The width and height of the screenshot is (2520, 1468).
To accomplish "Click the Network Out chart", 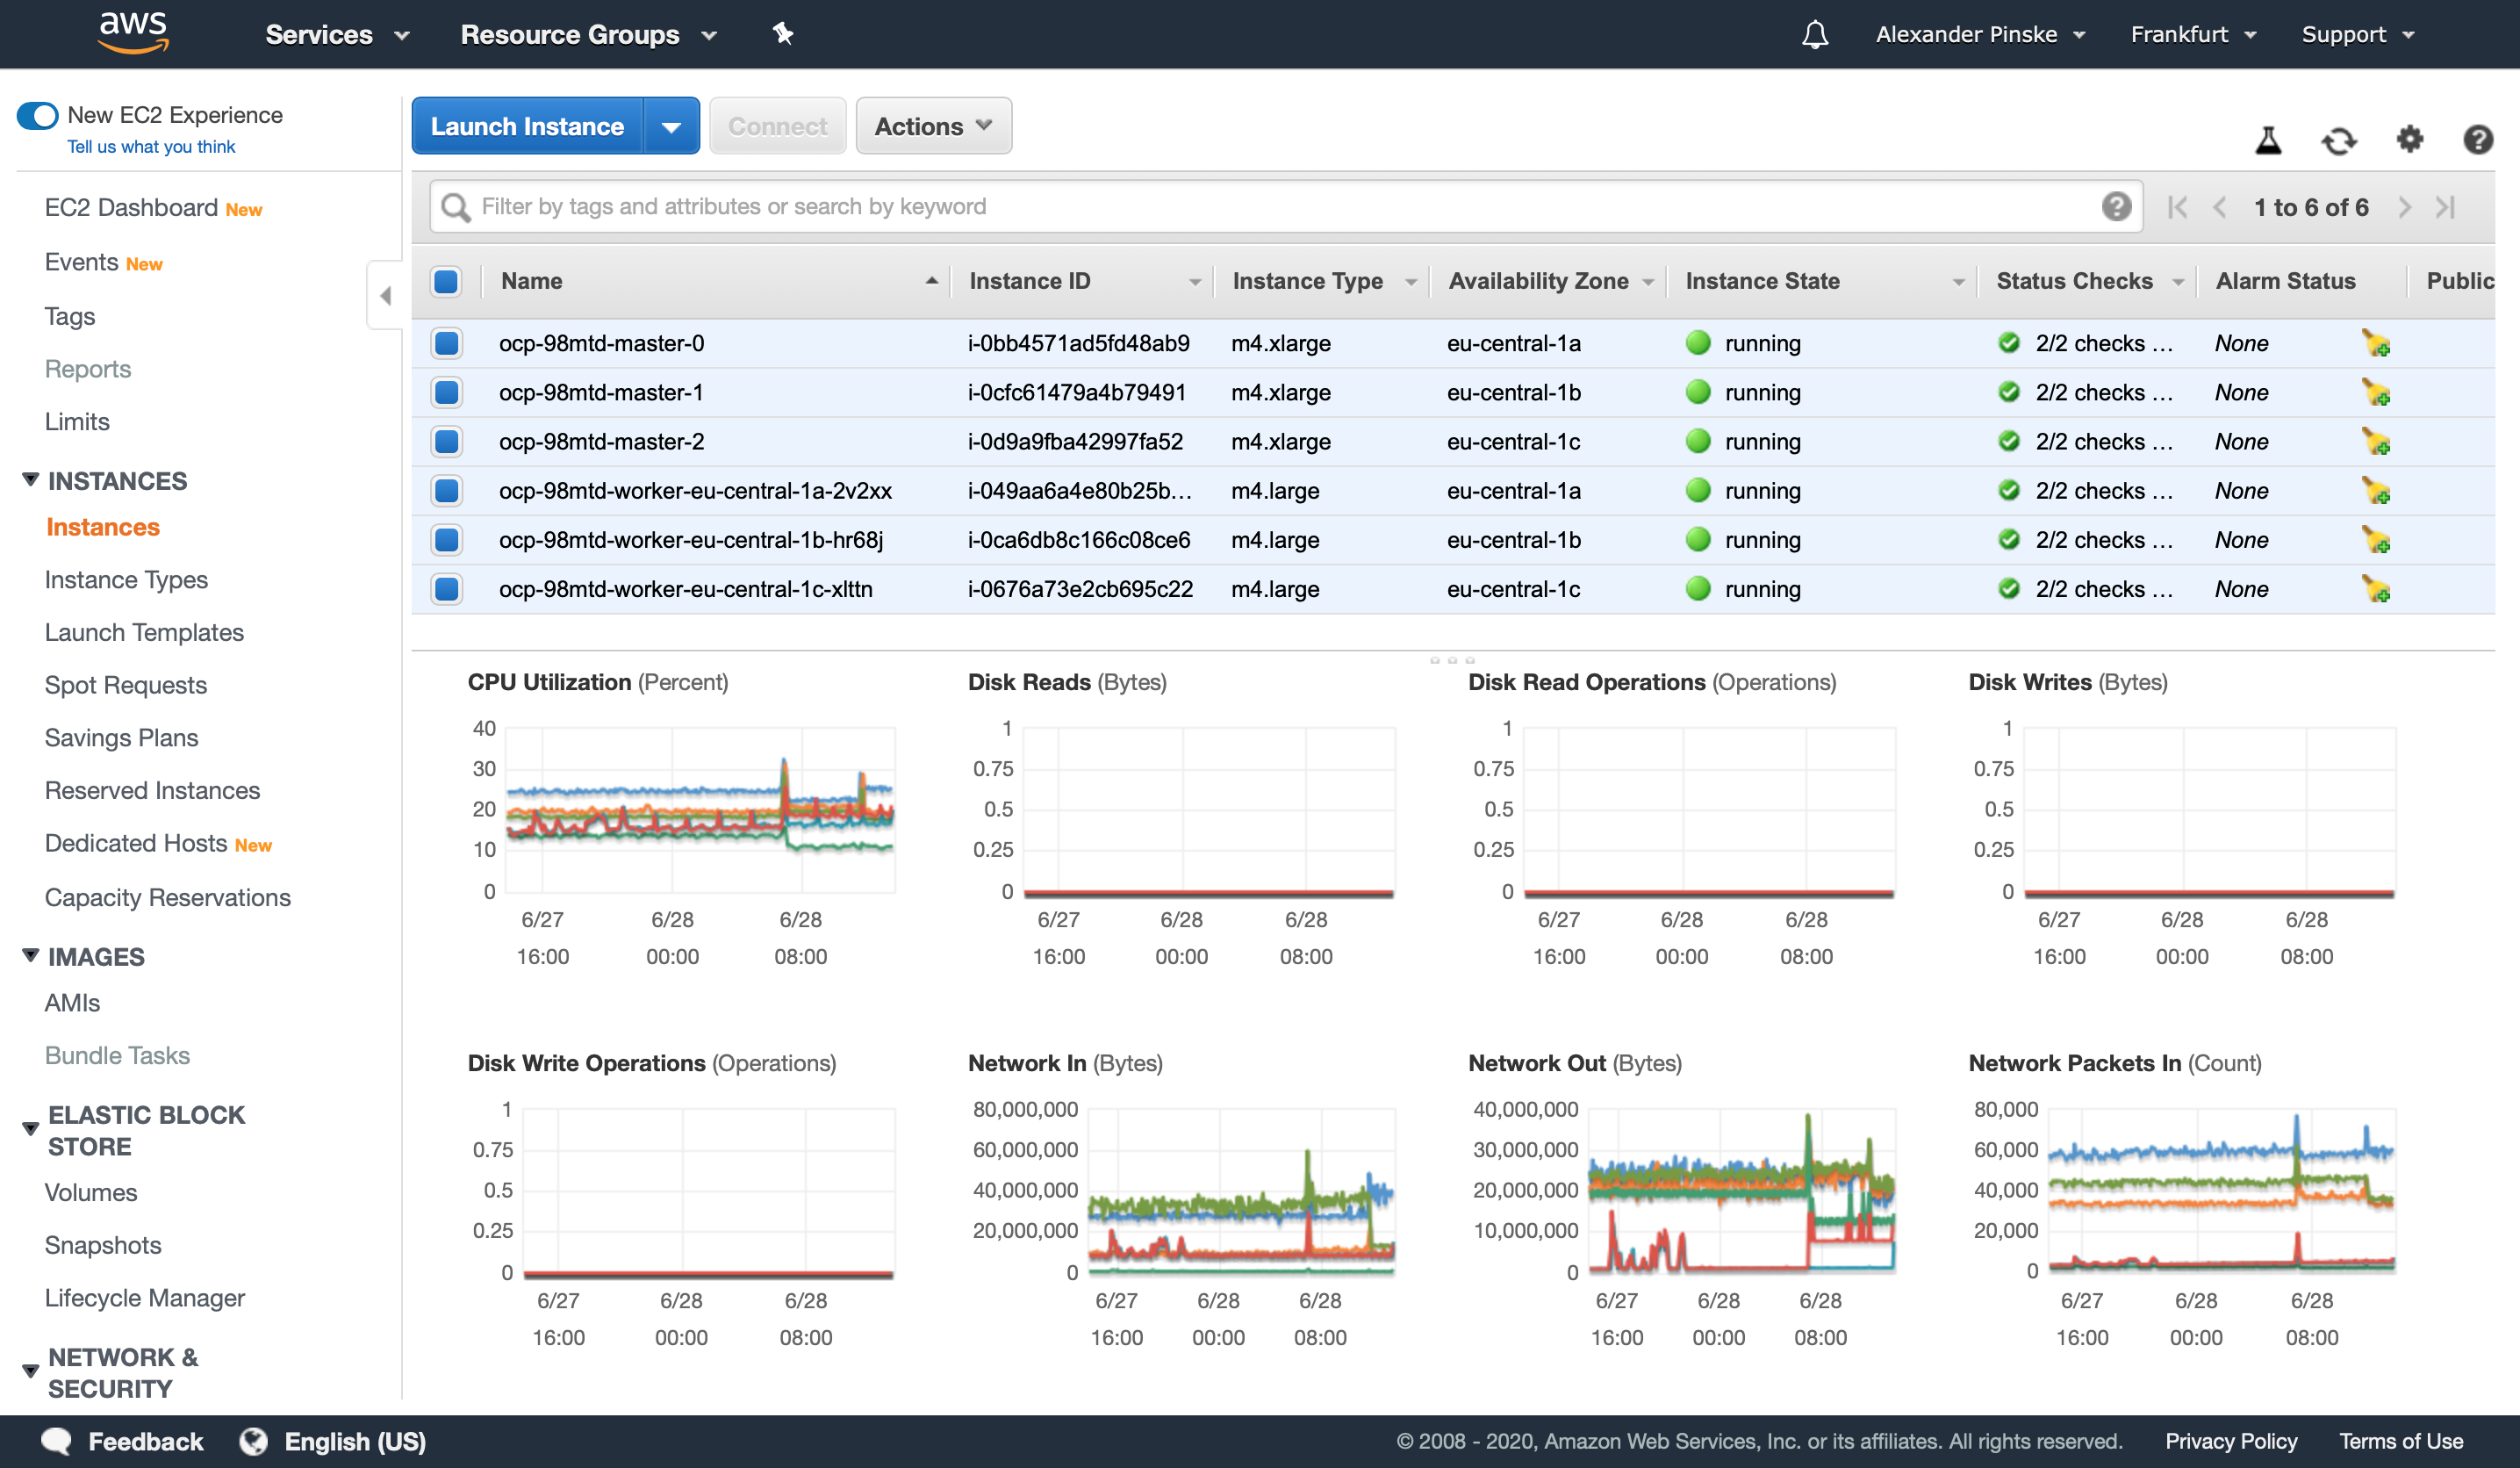I will pyautogui.click(x=1741, y=1190).
